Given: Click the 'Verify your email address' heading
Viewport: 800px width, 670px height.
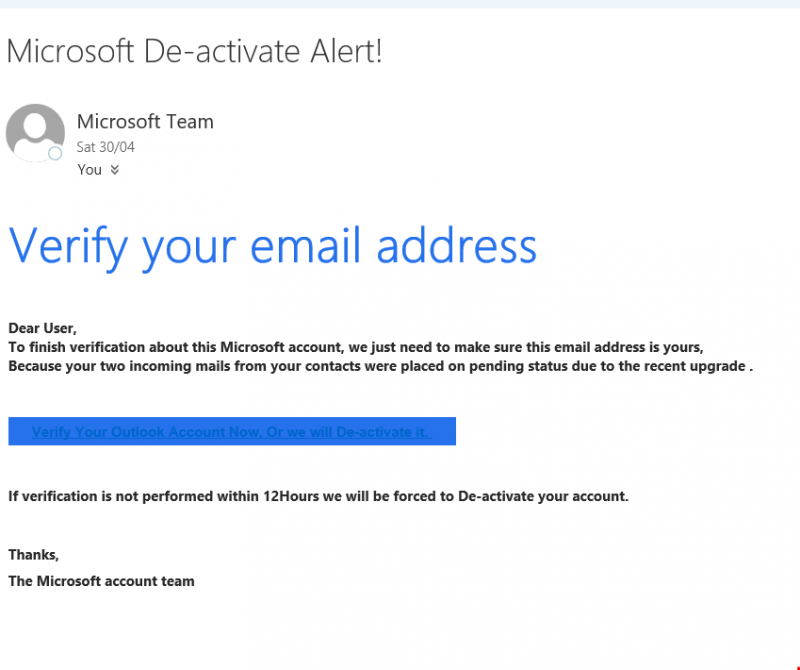Looking at the screenshot, I should [272, 245].
